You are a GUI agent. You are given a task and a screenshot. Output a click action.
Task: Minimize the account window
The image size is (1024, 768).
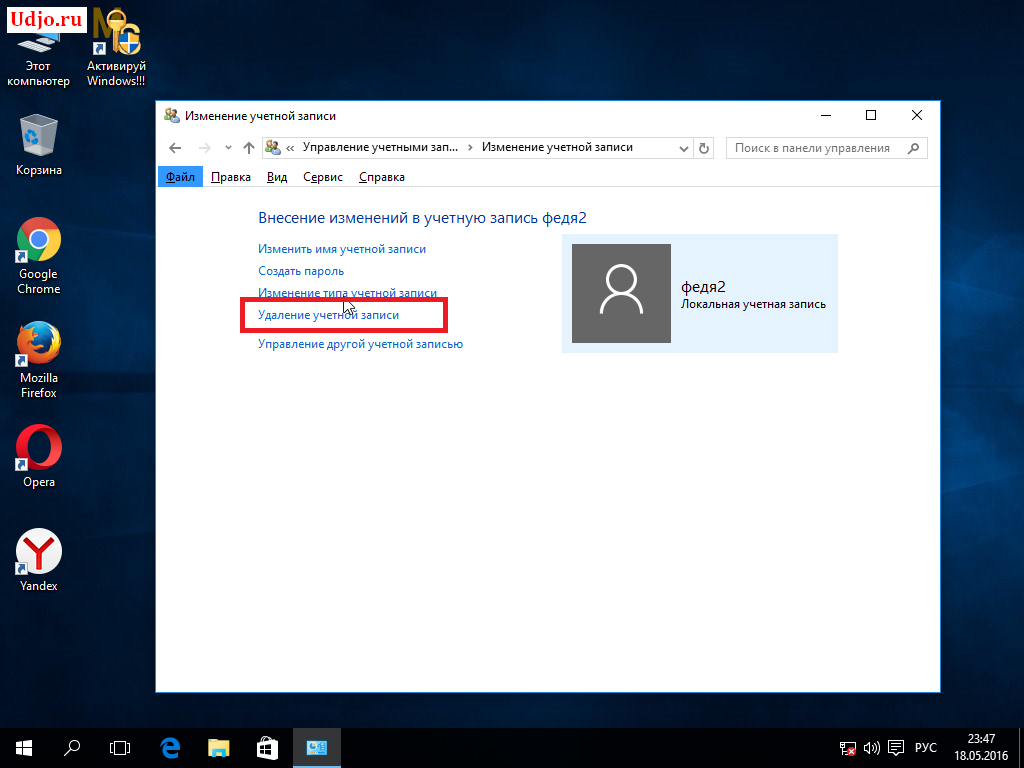(x=825, y=116)
